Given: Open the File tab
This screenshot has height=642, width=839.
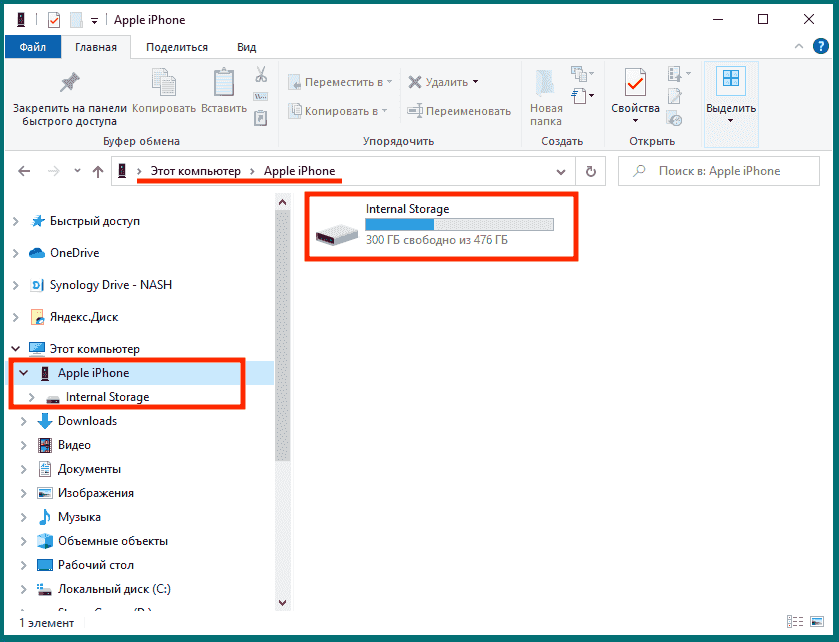Looking at the screenshot, I should pos(33,47).
